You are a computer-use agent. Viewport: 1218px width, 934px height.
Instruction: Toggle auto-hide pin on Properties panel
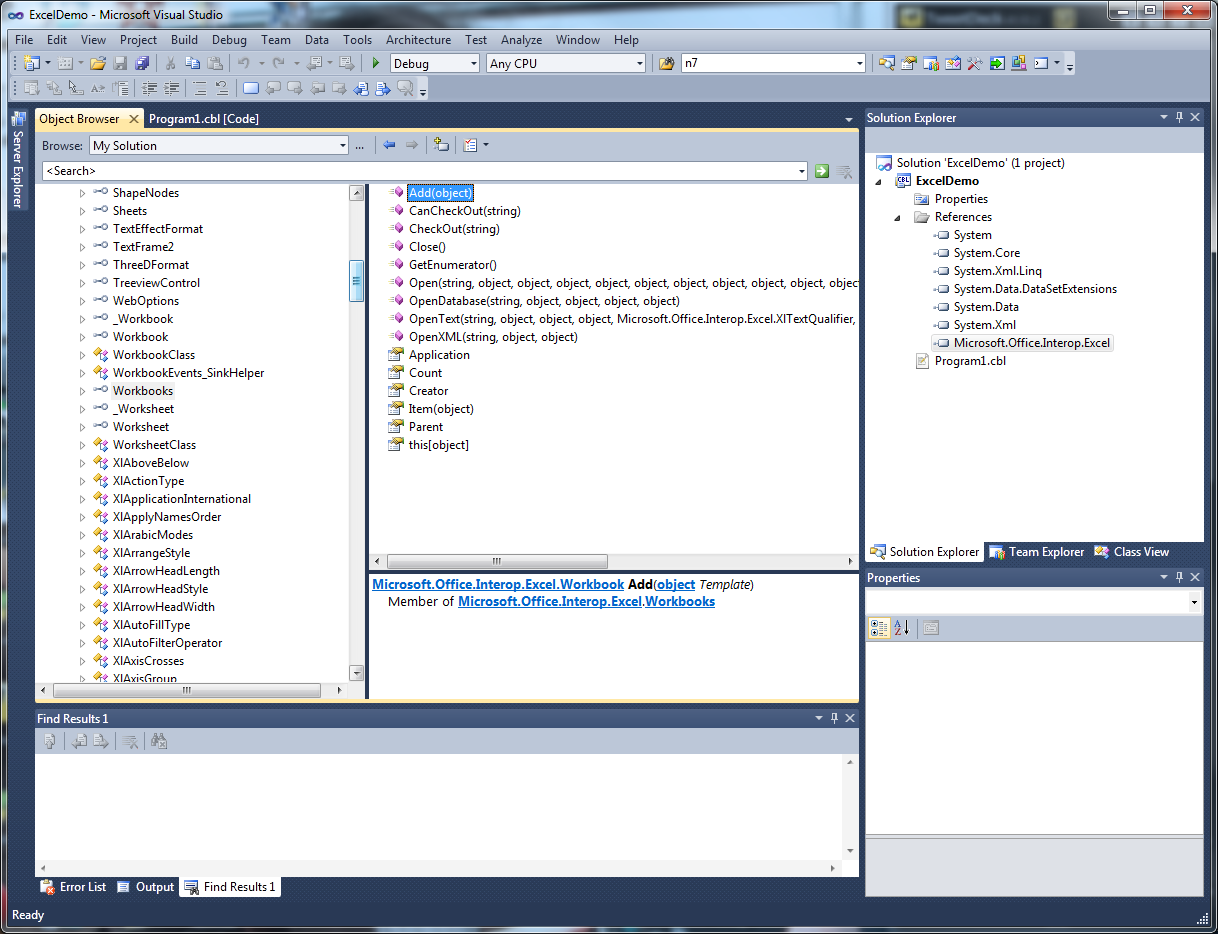click(x=1180, y=577)
